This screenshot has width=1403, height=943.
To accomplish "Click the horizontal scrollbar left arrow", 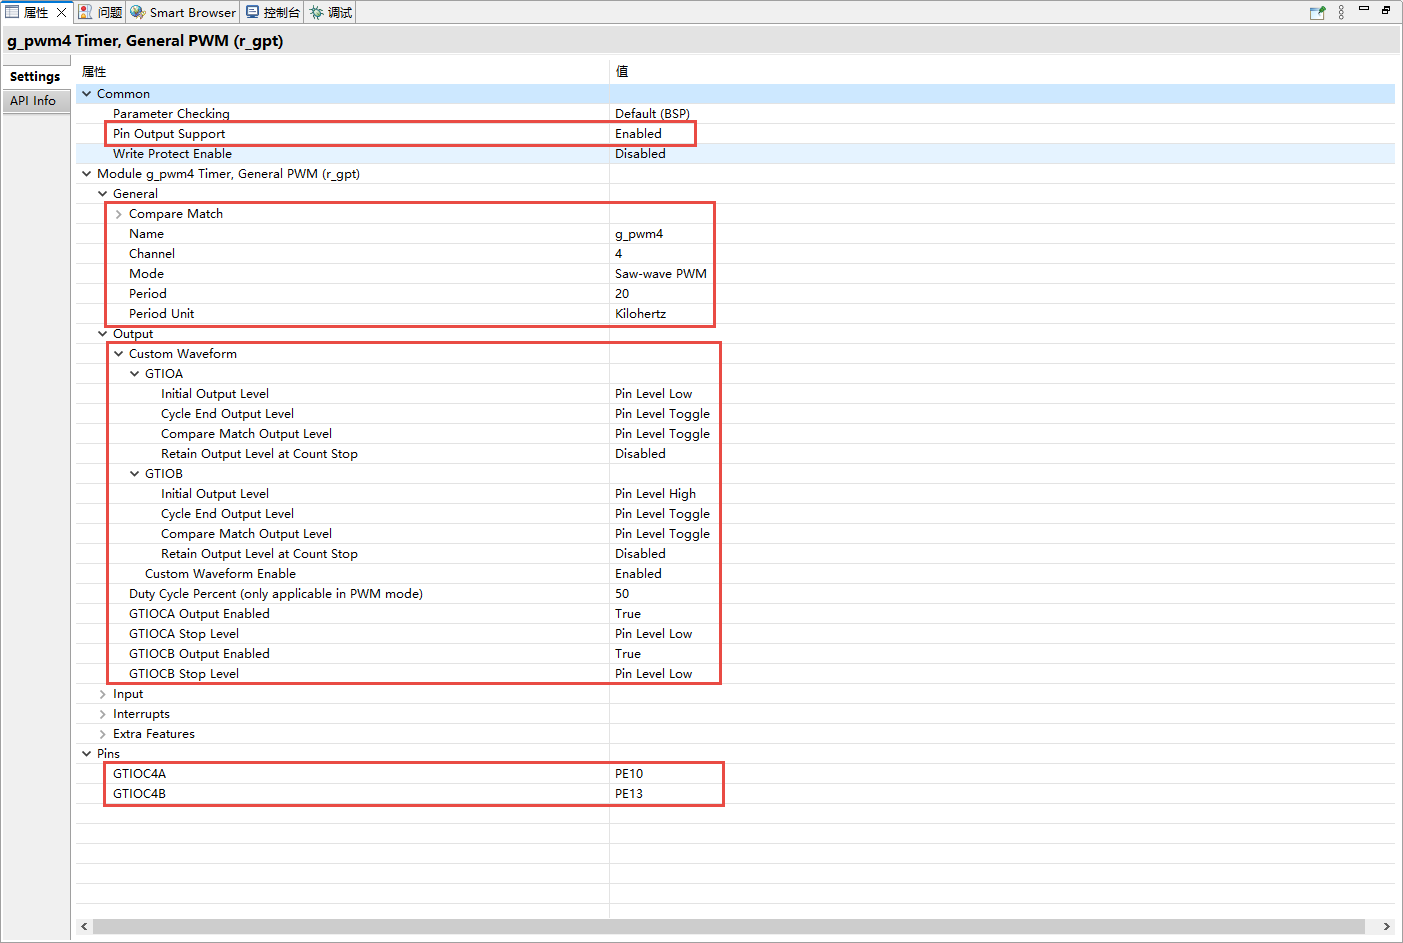I will pyautogui.click(x=84, y=927).
